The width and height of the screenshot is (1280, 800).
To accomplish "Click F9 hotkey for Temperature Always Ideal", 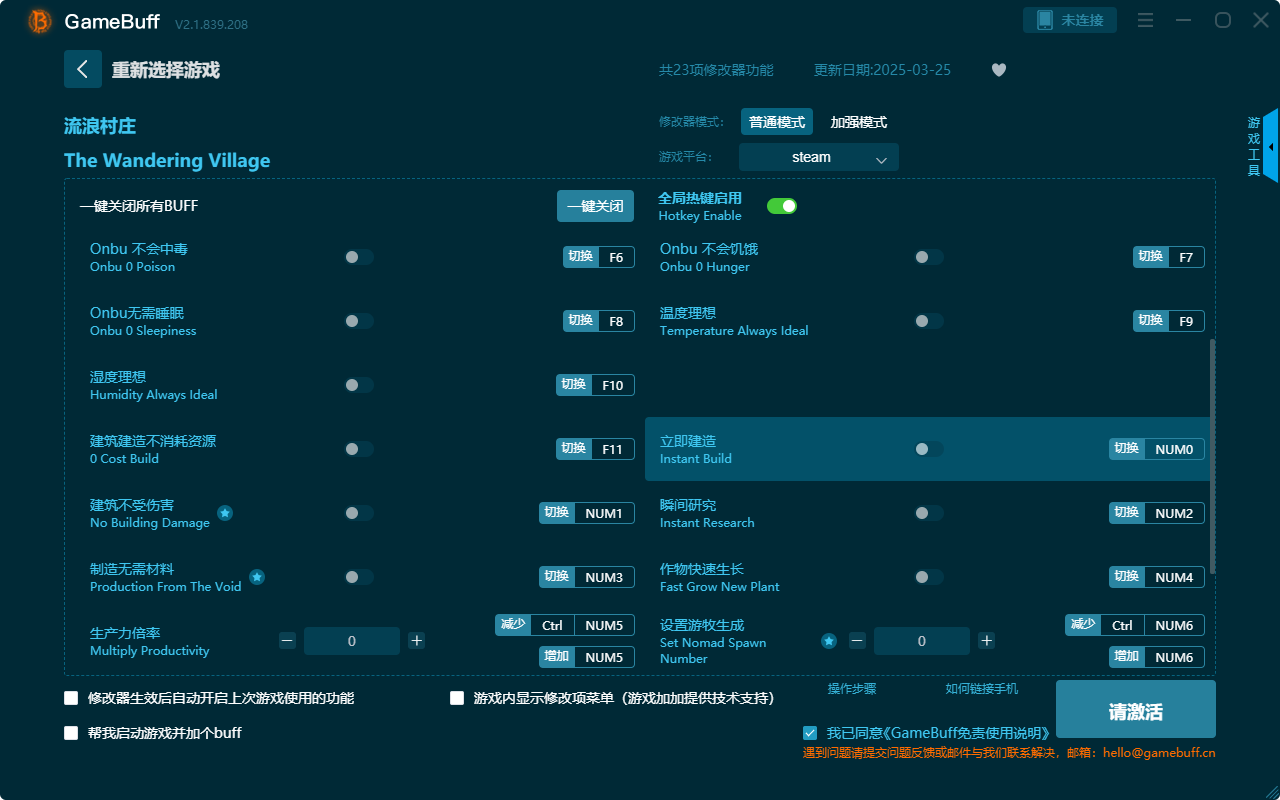I will (x=1169, y=321).
